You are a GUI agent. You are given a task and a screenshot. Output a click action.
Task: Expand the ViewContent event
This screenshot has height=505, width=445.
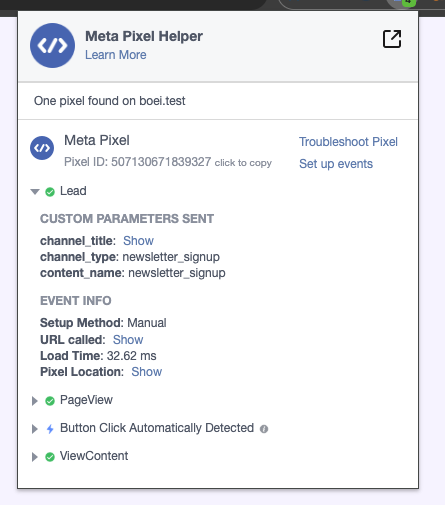[34, 457]
